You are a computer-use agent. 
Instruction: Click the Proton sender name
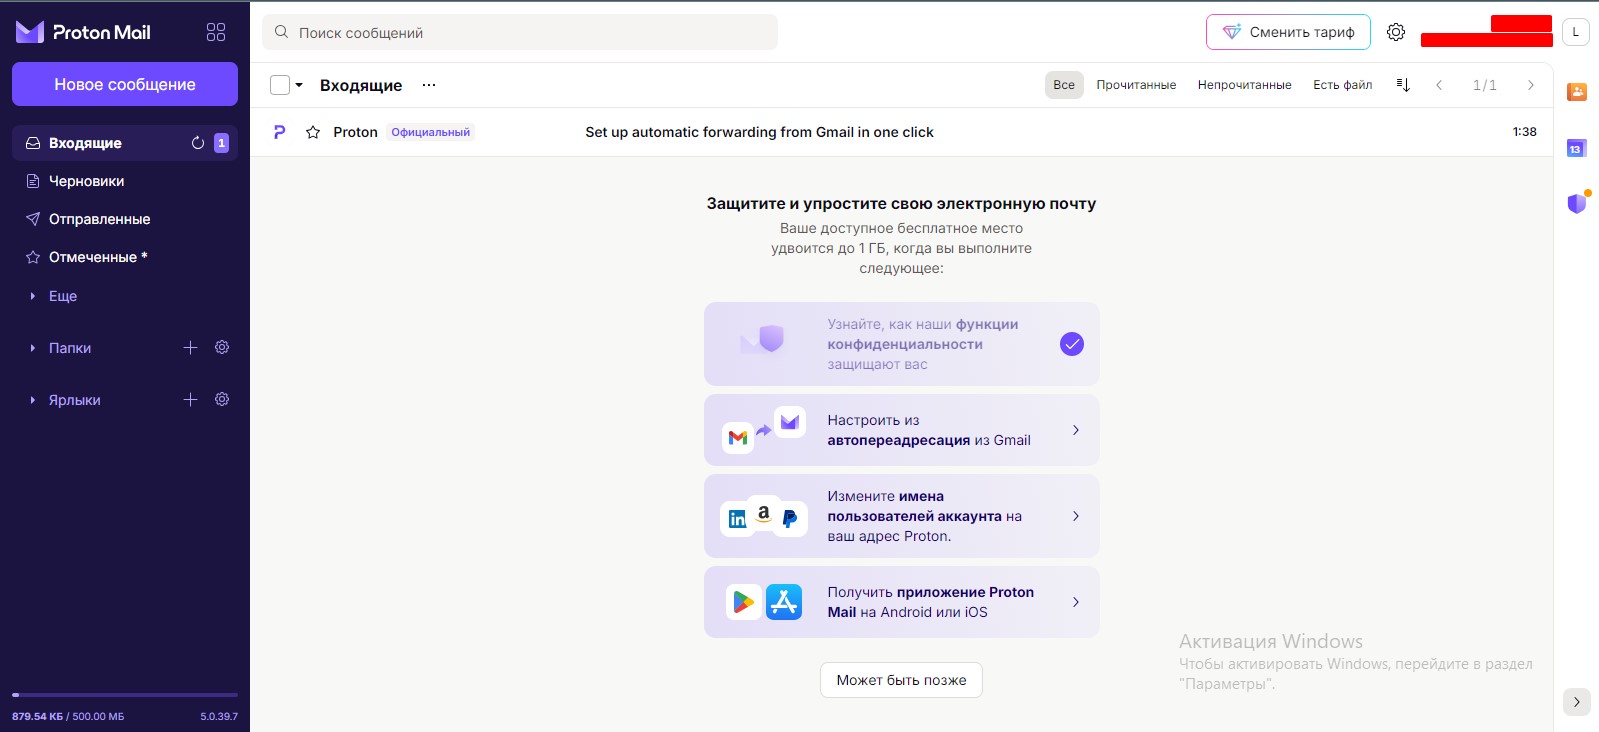(x=356, y=132)
